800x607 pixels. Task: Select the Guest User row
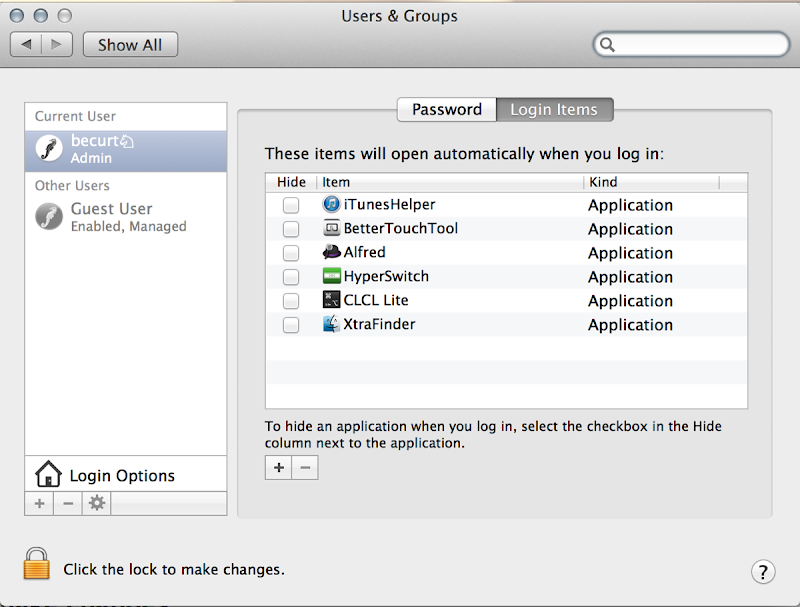click(126, 217)
